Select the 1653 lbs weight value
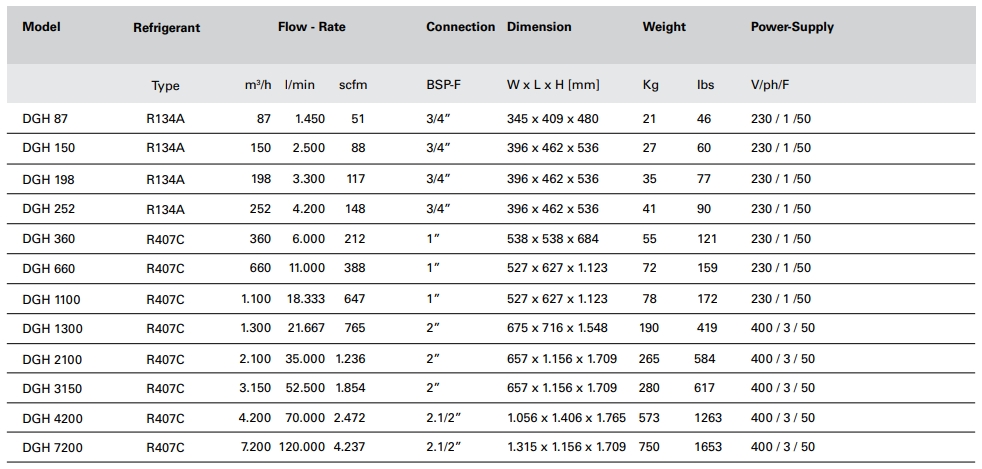 [x=707, y=447]
